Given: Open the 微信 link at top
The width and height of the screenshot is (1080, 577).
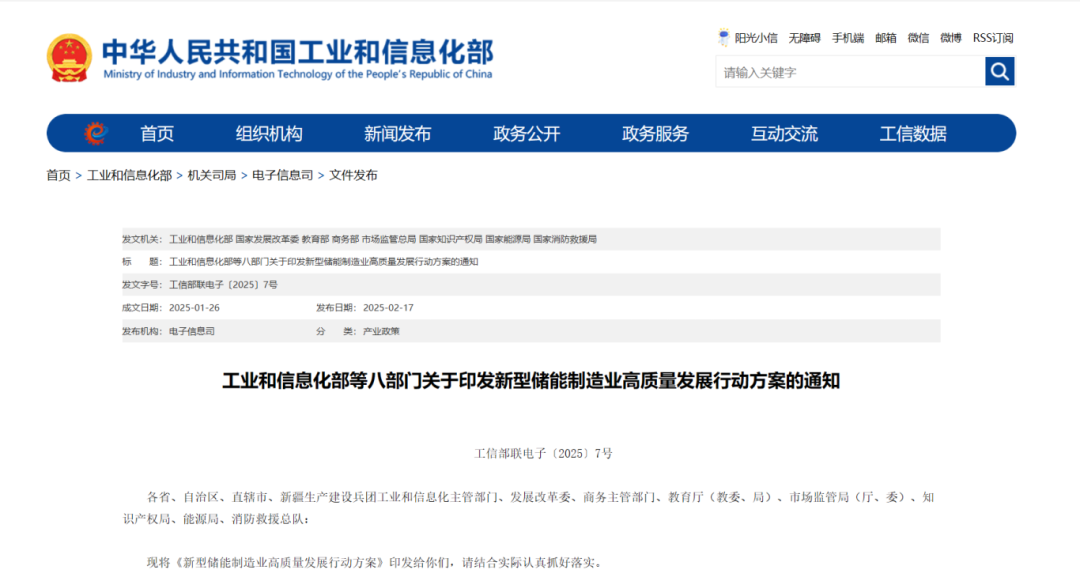Looking at the screenshot, I should tap(918, 38).
